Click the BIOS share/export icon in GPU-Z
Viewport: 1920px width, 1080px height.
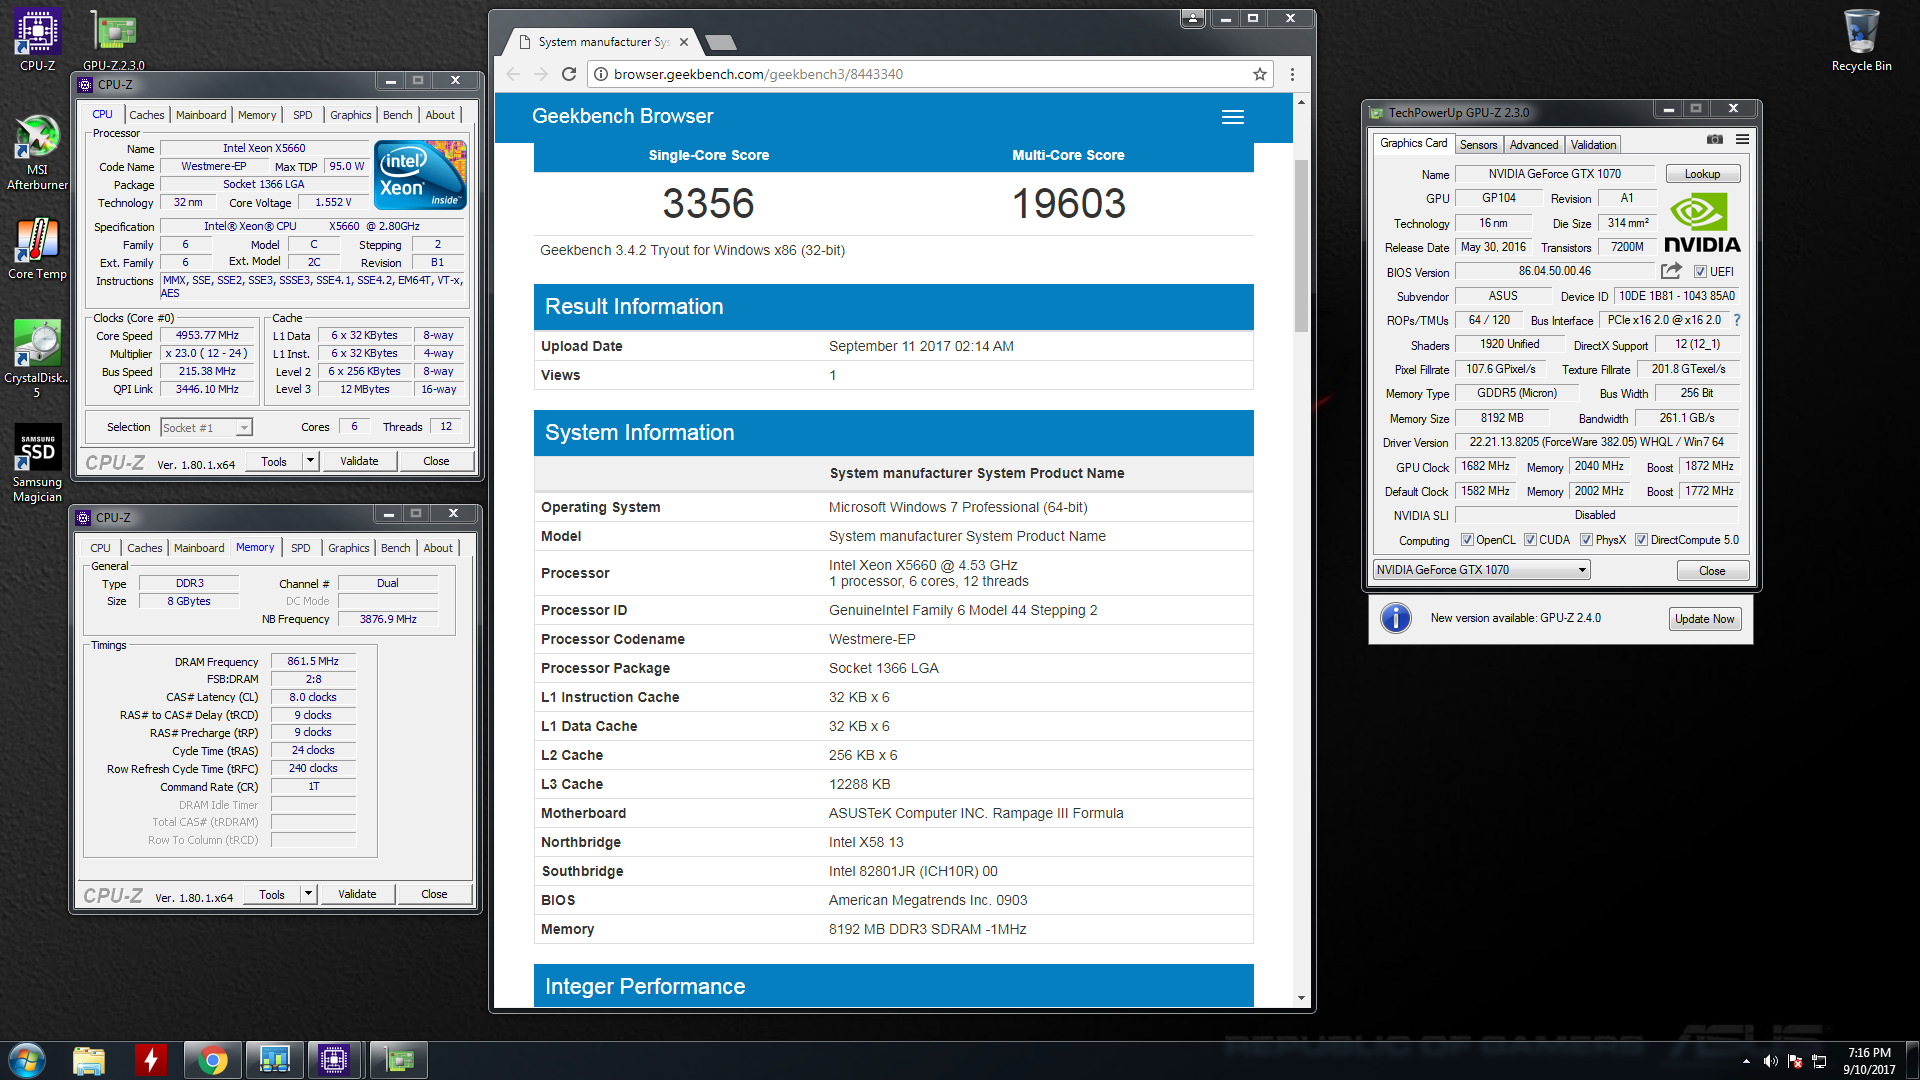1671,271
